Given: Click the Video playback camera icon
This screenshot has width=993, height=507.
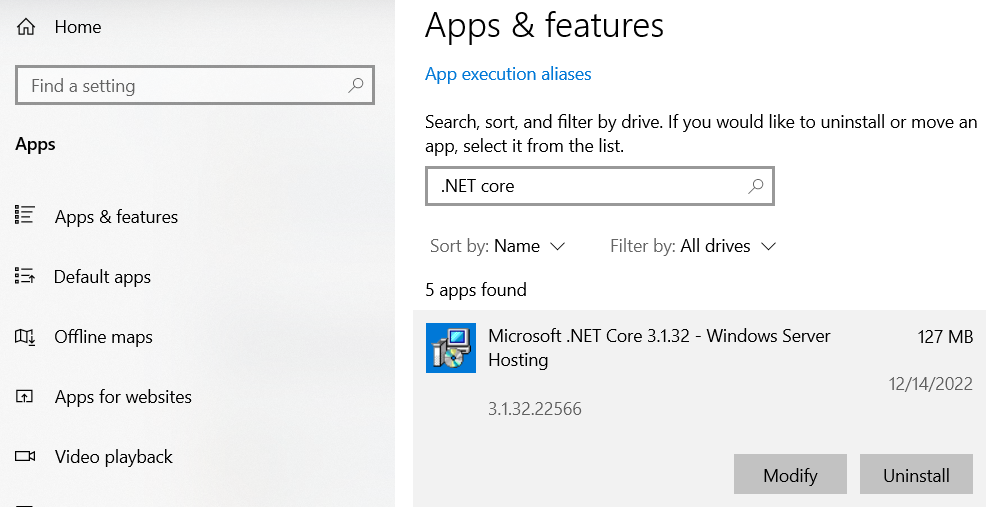Looking at the screenshot, I should point(25,456).
